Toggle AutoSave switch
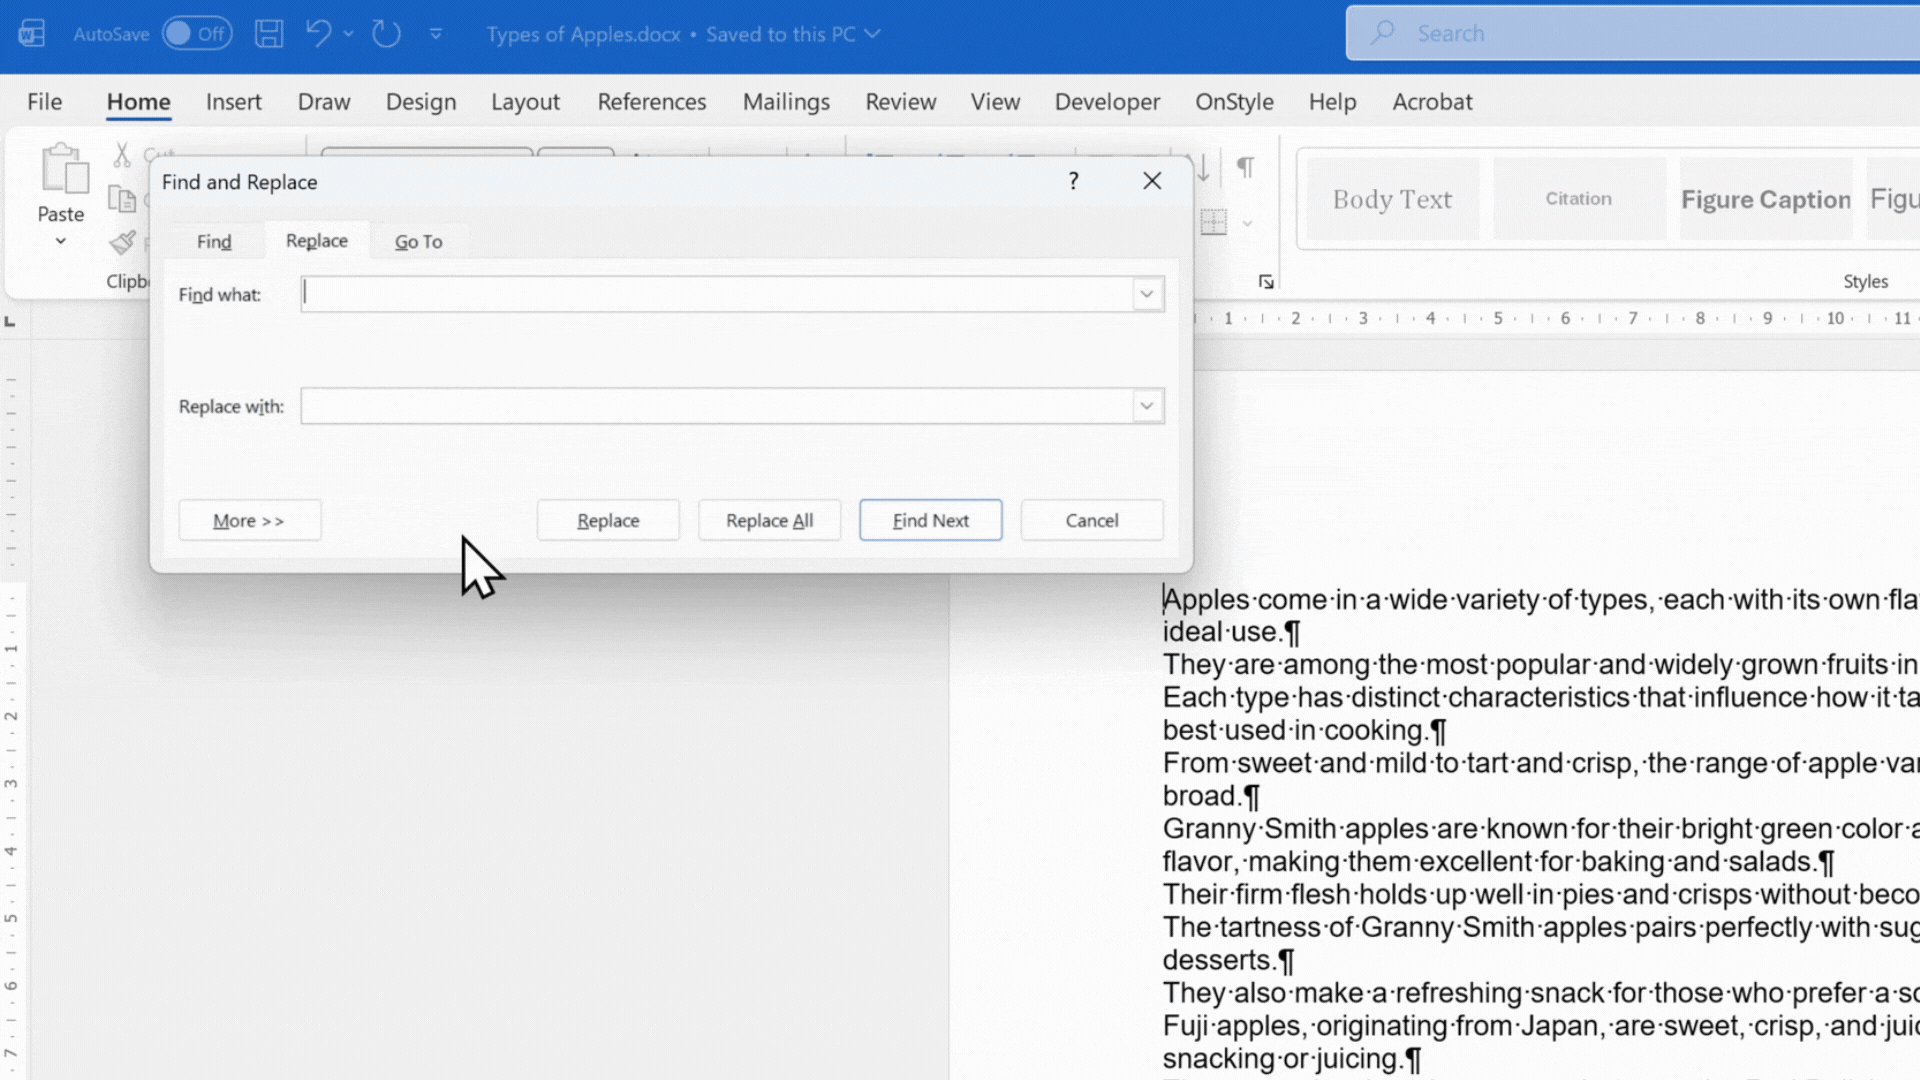Image resolution: width=1920 pixels, height=1080 pixels. coord(197,33)
